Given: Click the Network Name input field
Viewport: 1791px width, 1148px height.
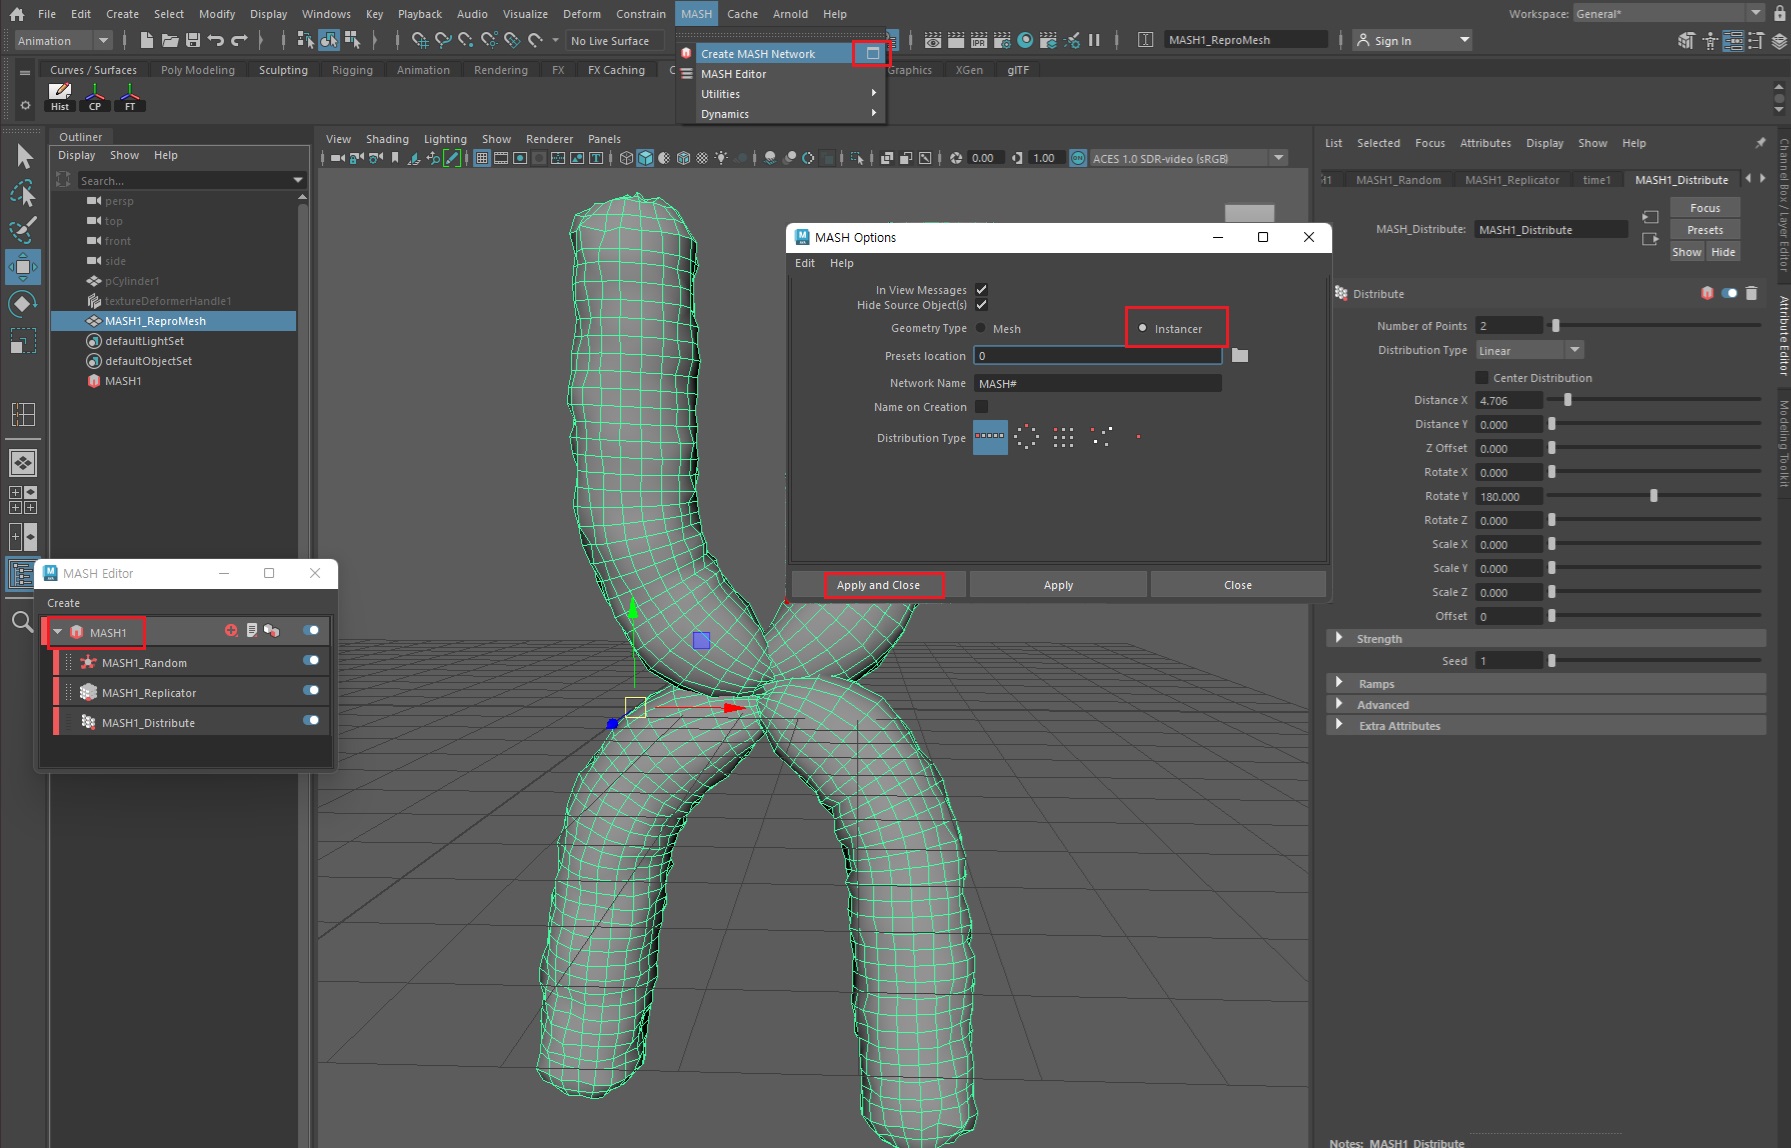Looking at the screenshot, I should [1097, 383].
